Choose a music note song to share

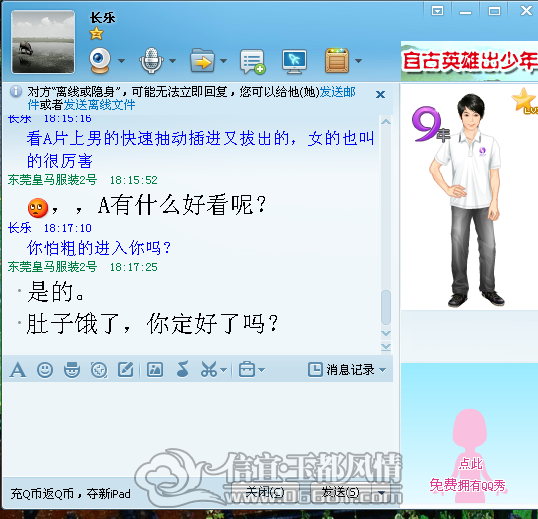click(183, 369)
